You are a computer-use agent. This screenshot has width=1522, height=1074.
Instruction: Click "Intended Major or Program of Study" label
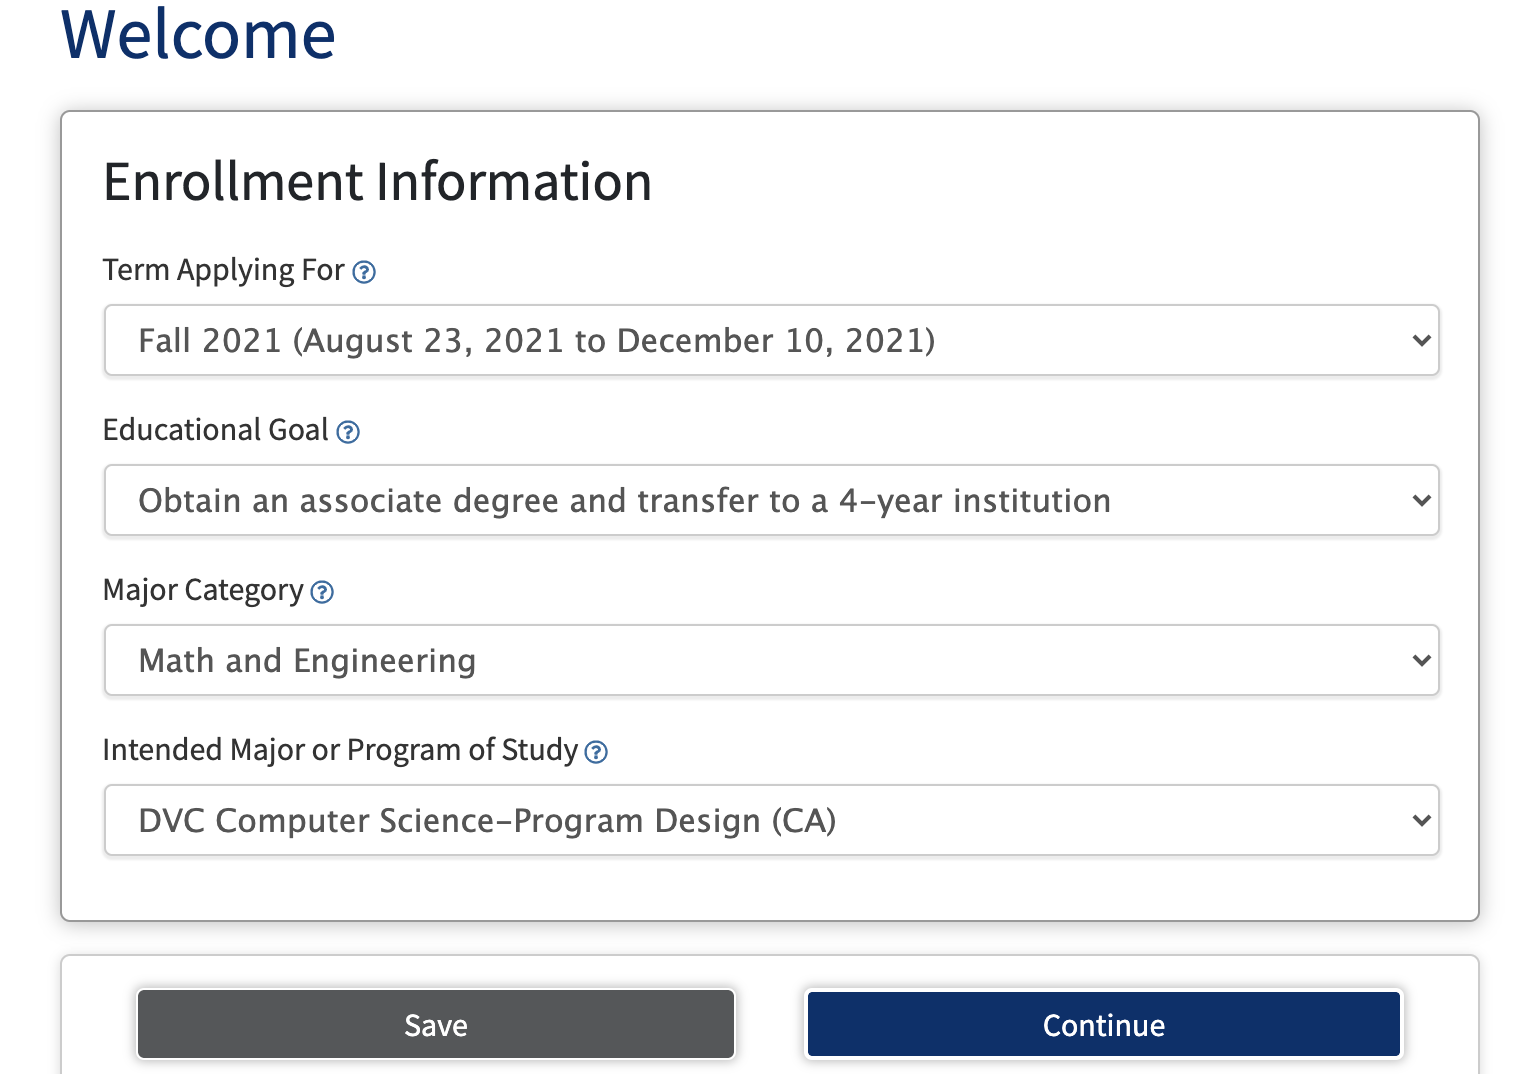340,751
